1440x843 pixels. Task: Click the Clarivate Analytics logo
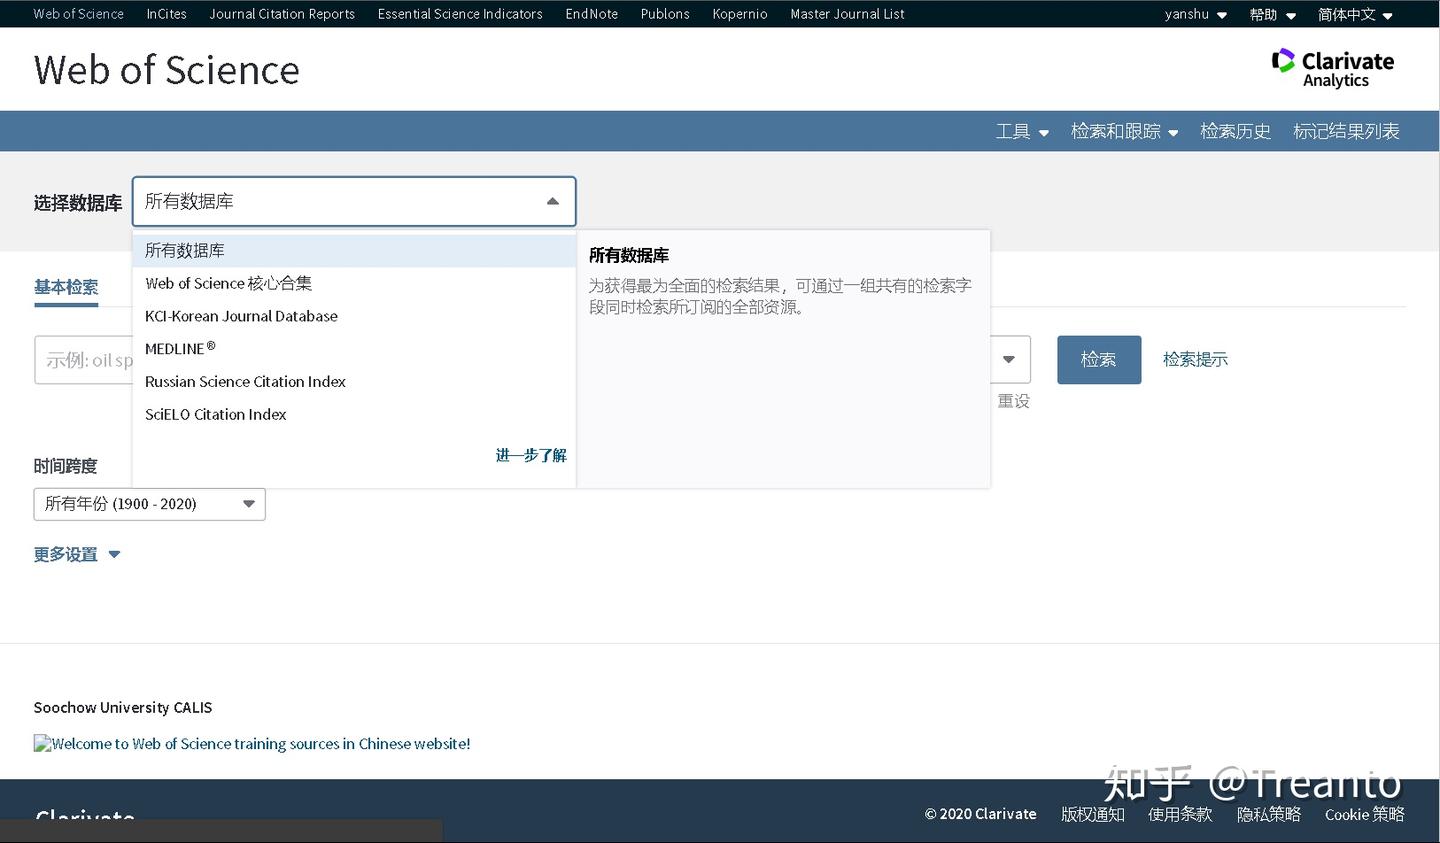[1332, 66]
